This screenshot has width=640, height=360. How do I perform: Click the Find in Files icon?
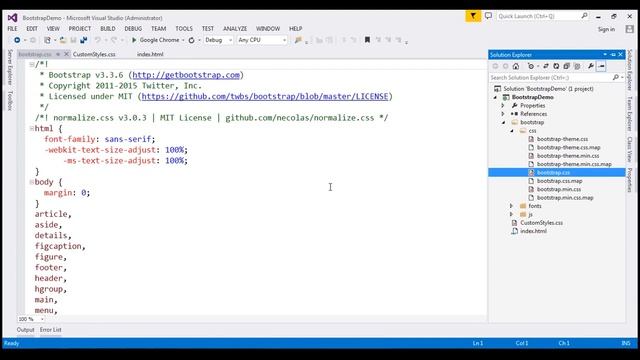coord(298,40)
